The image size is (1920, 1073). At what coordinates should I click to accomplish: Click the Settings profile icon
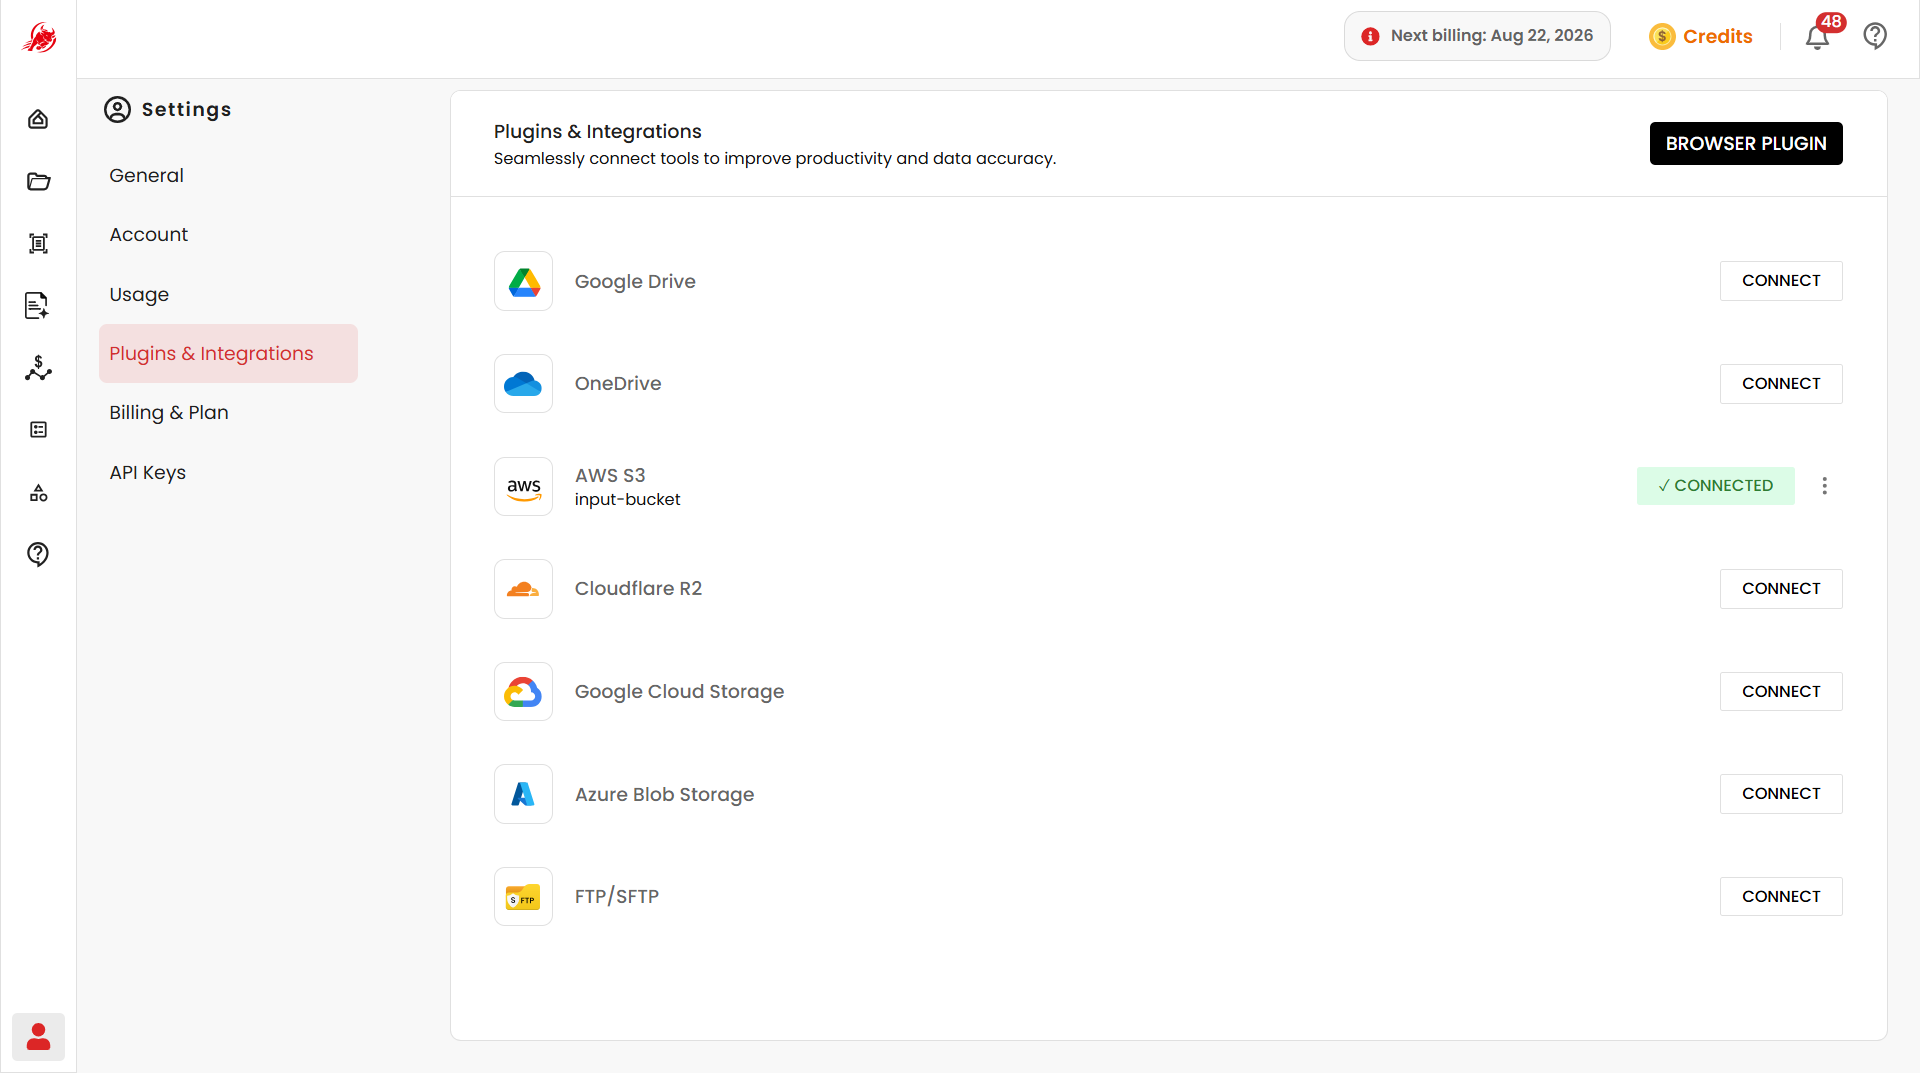(117, 109)
